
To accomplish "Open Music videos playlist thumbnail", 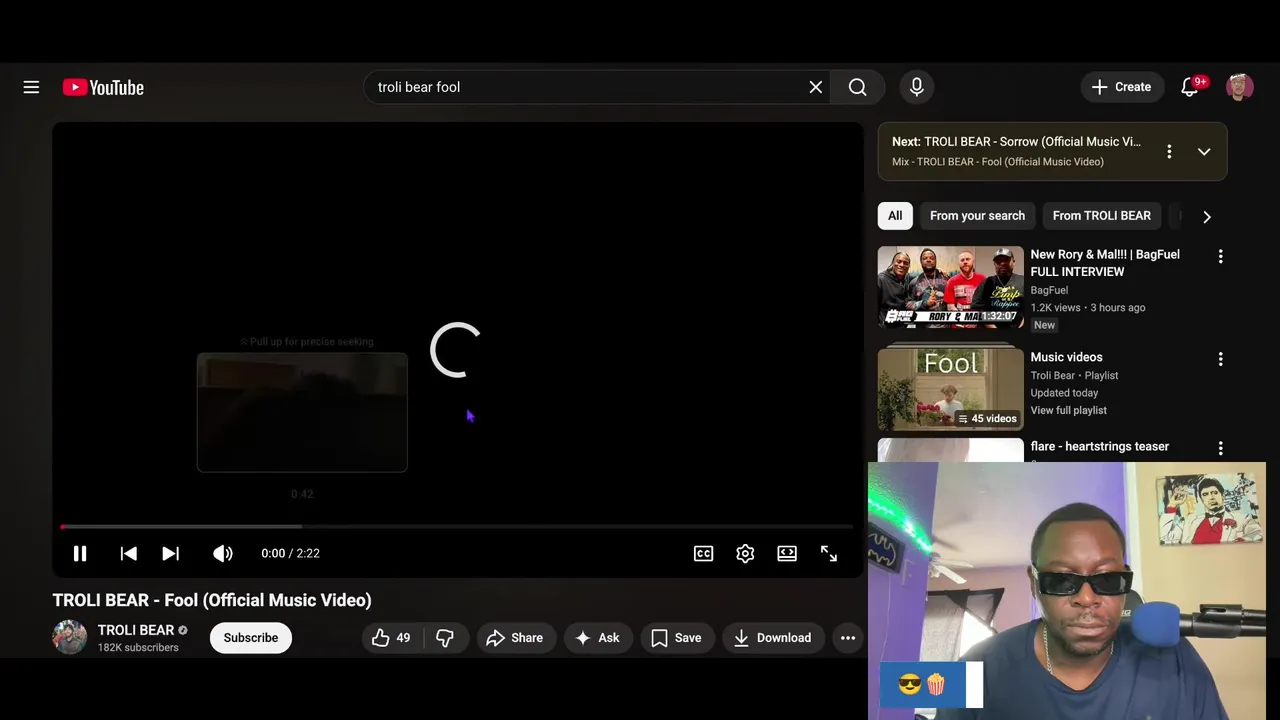I will click(x=951, y=389).
